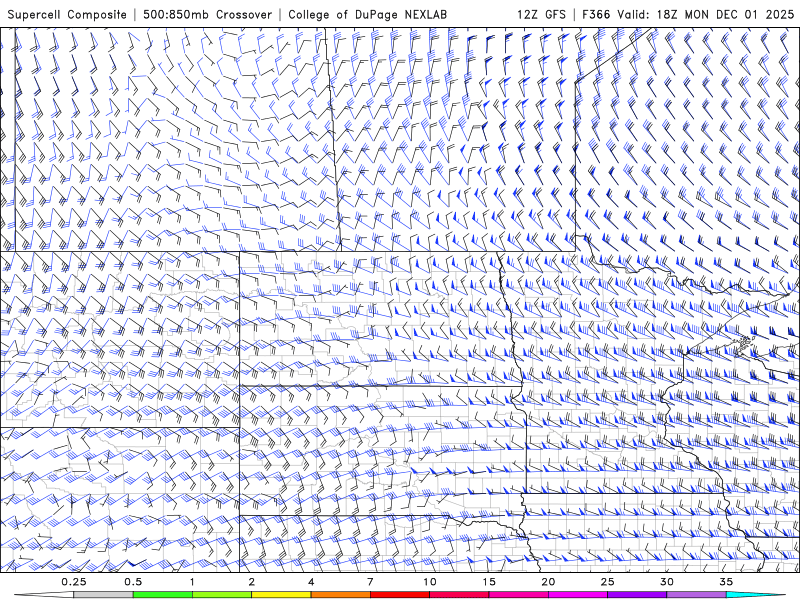This screenshot has width=800, height=600.
Task: Select the magenta colorbar segment between 20 and 25
Action: (x=578, y=595)
